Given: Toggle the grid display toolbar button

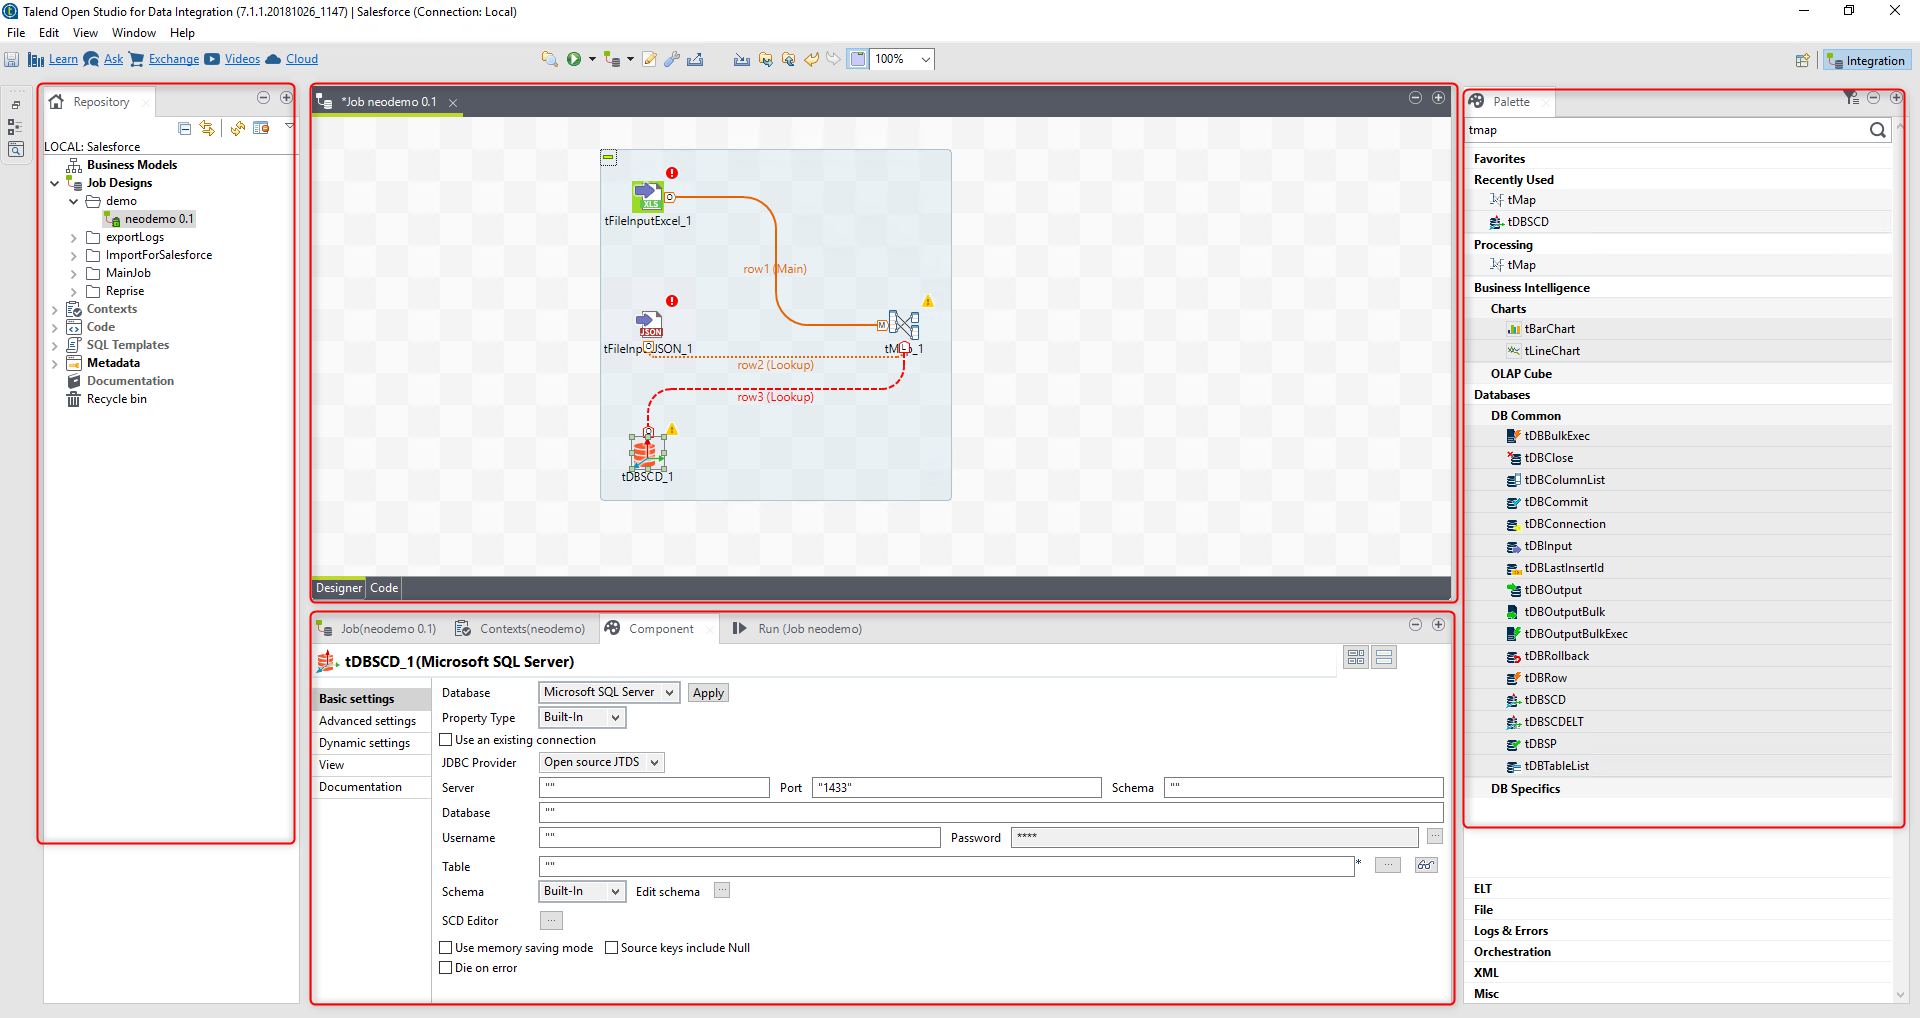Looking at the screenshot, I should 858,59.
